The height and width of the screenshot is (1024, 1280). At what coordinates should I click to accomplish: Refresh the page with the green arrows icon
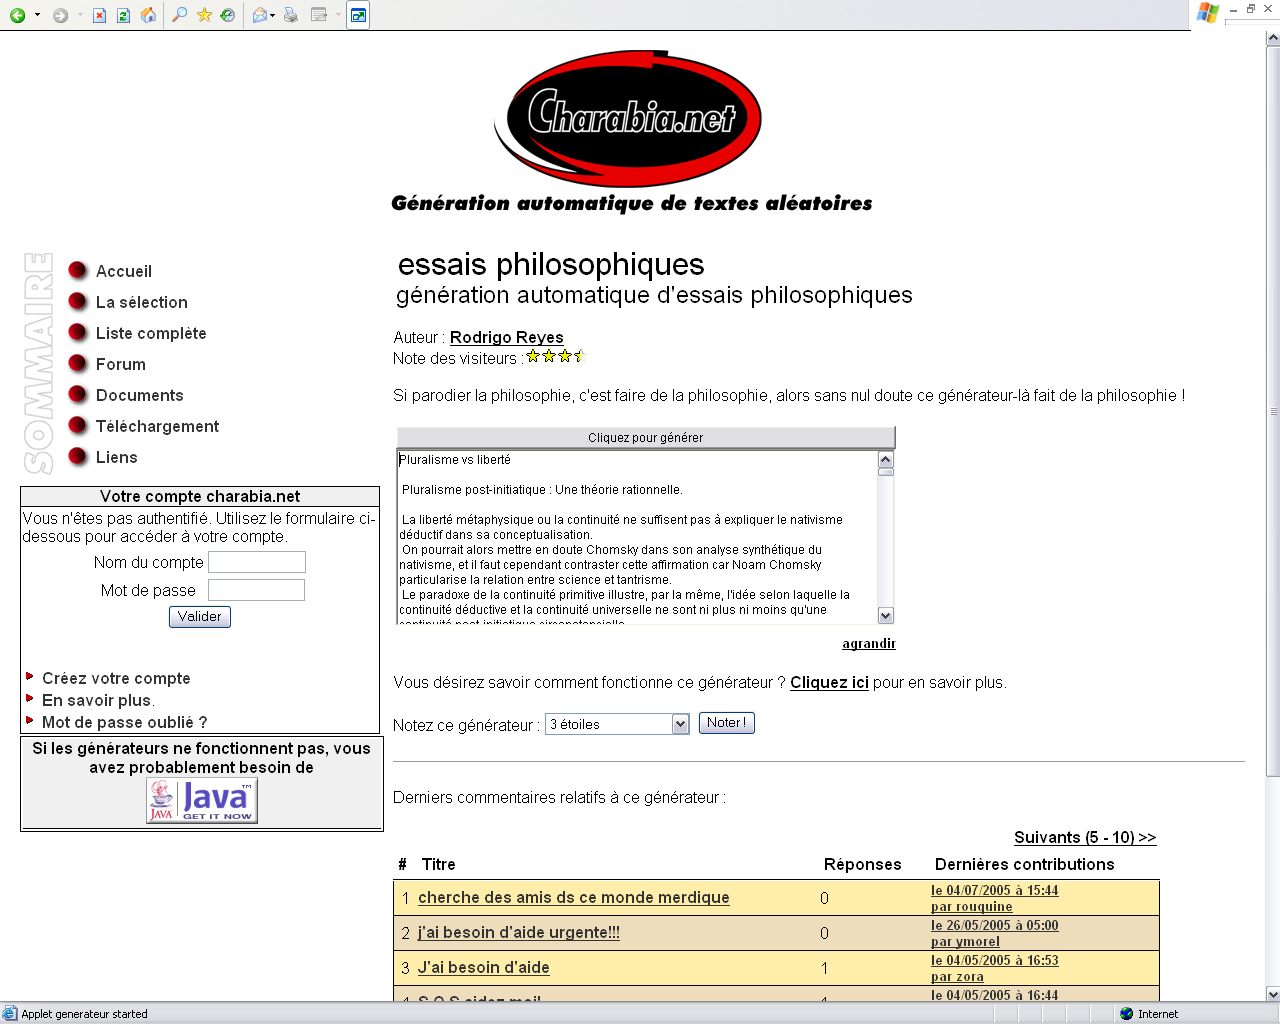[x=123, y=15]
